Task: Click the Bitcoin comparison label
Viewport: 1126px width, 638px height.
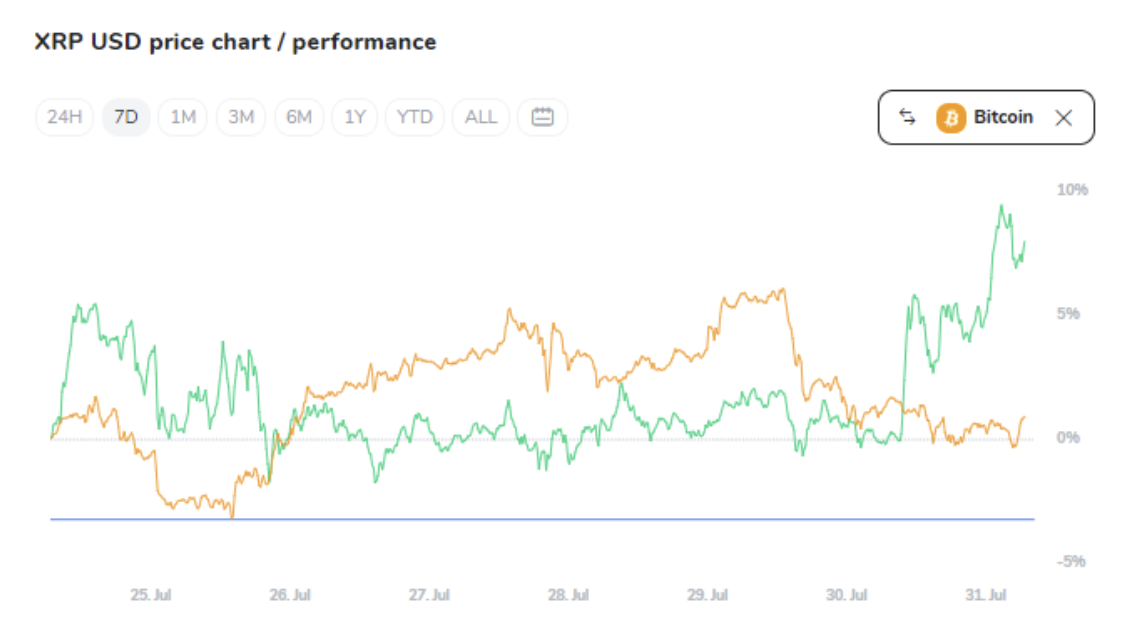Action: pyautogui.click(x=1003, y=117)
